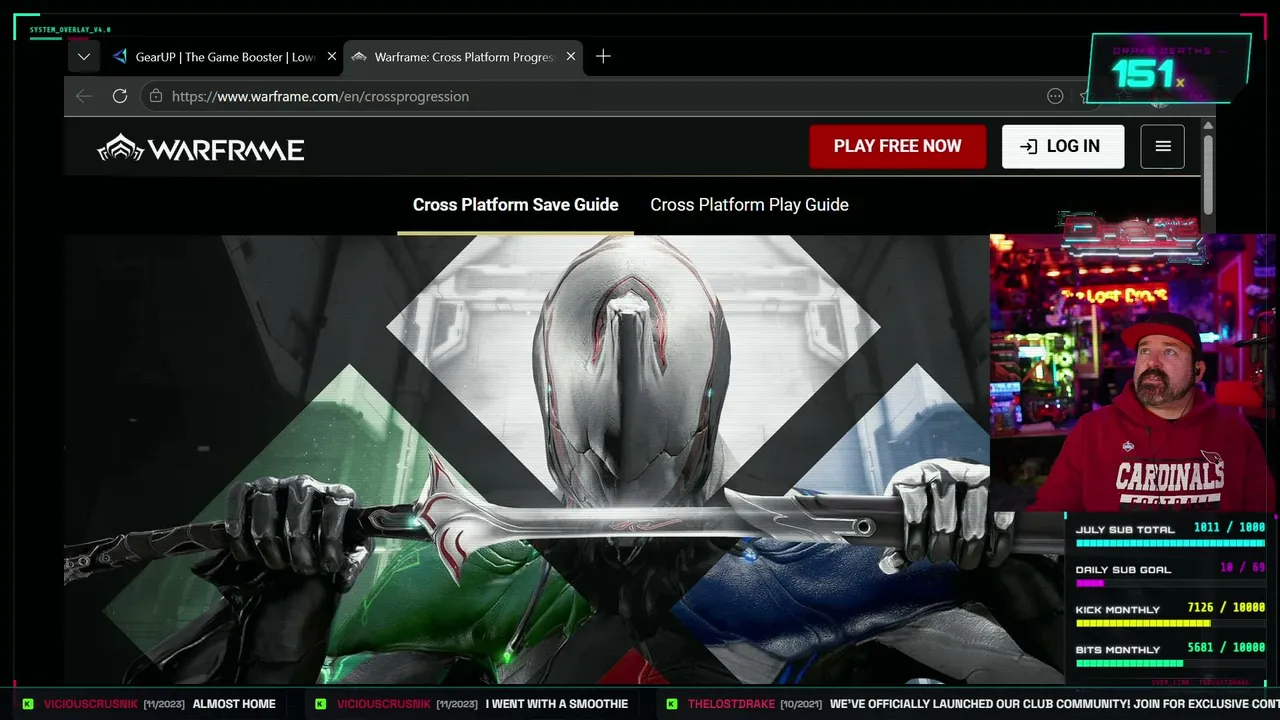Switch to the GearUP Game Booster tab
This screenshot has height=720, width=1280.
pos(226,57)
